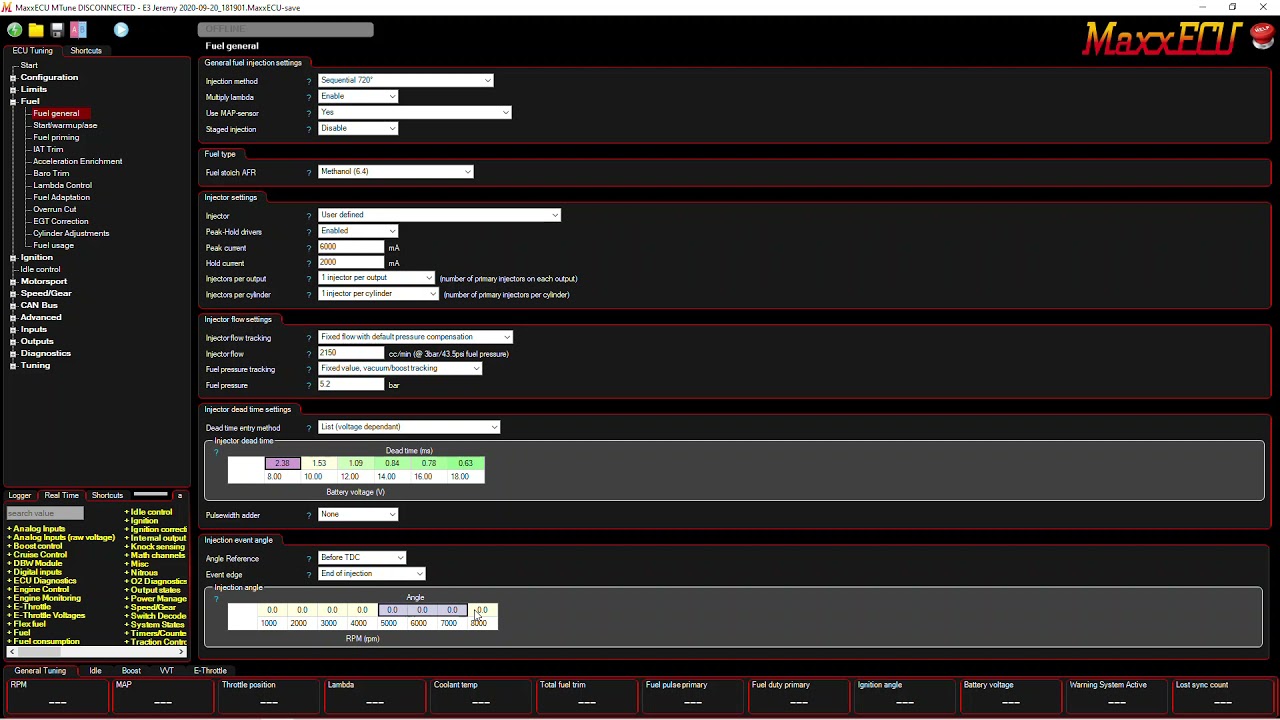The image size is (1280, 720).
Task: Select Overrun Cut in the tree
Action: point(54,210)
